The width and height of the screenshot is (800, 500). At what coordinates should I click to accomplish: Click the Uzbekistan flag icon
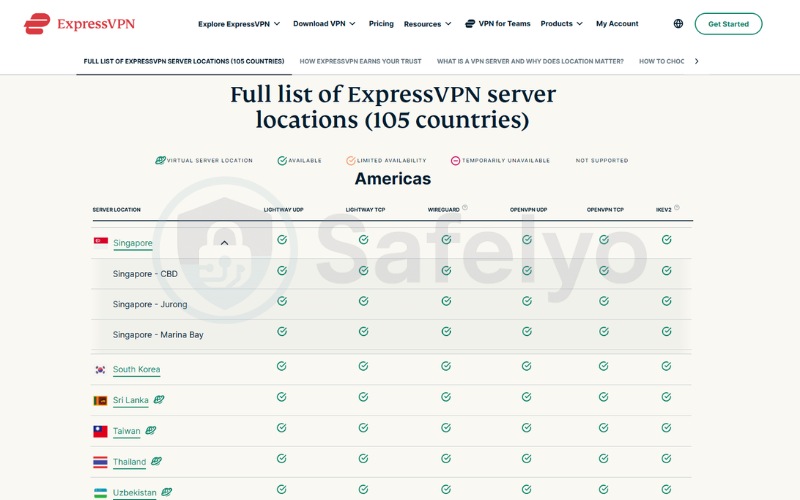click(x=100, y=493)
